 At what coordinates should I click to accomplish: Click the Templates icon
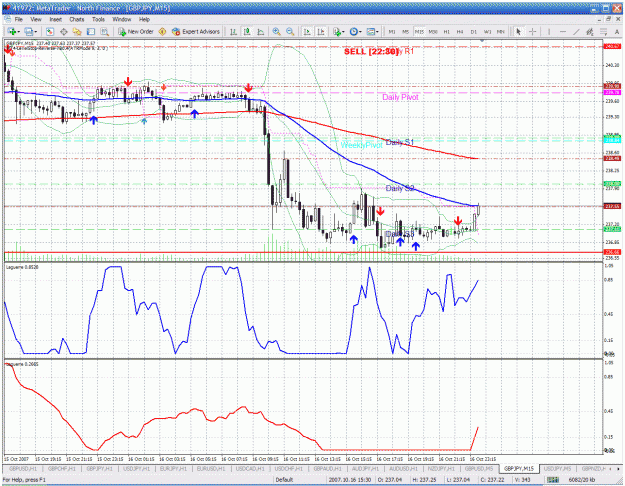tap(371, 31)
